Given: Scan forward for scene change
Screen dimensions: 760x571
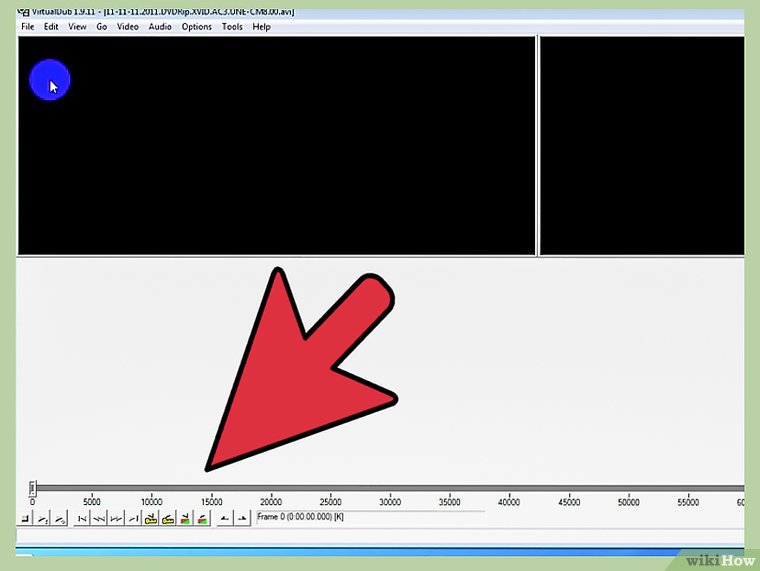Looking at the screenshot, I should [202, 519].
